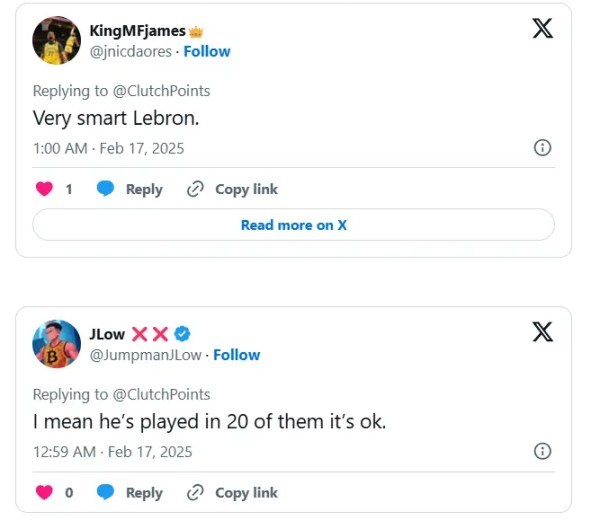Click the "Read more on X" button
Image resolution: width=600 pixels, height=520 pixels.
pos(293,225)
